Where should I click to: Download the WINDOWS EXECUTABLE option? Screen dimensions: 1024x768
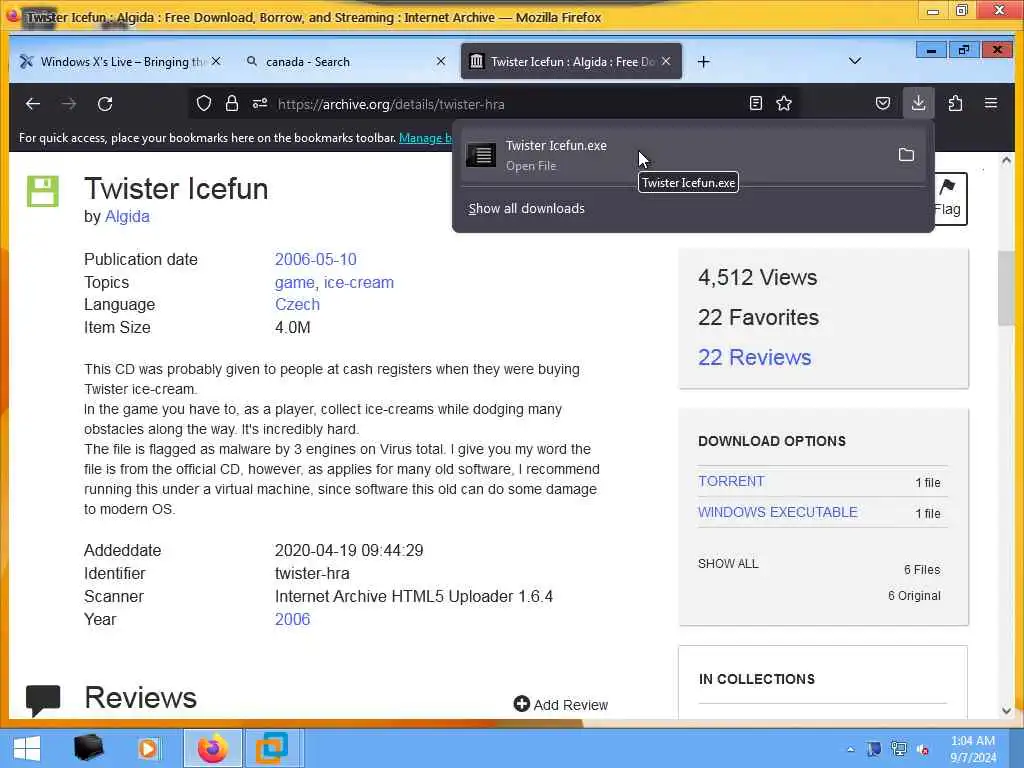pos(778,512)
